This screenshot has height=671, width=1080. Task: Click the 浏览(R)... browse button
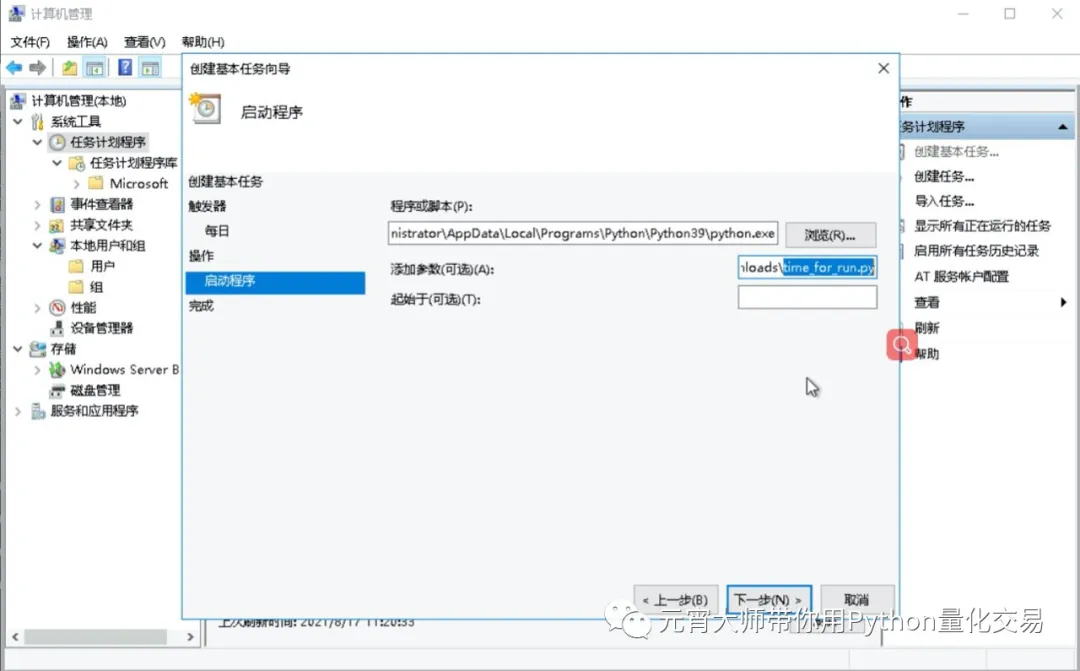click(x=830, y=235)
